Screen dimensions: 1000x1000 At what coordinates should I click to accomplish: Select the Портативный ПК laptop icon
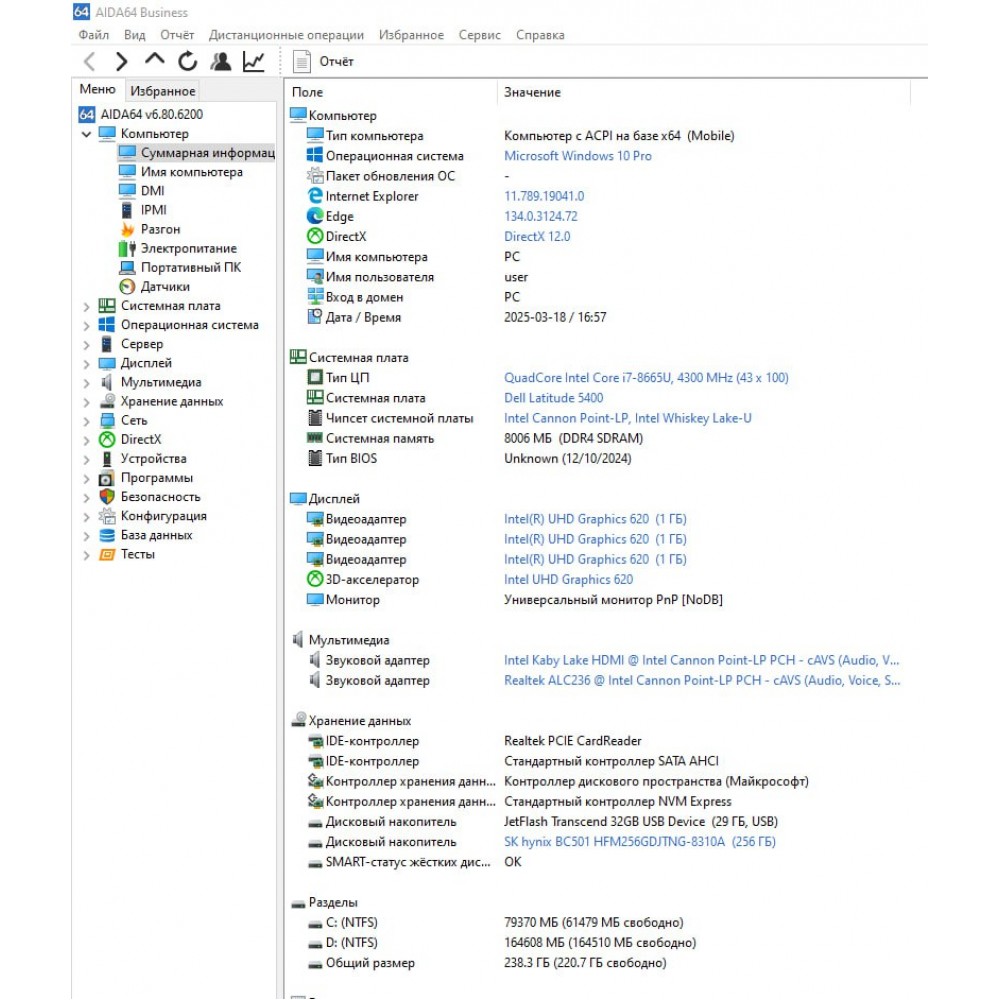(x=128, y=267)
